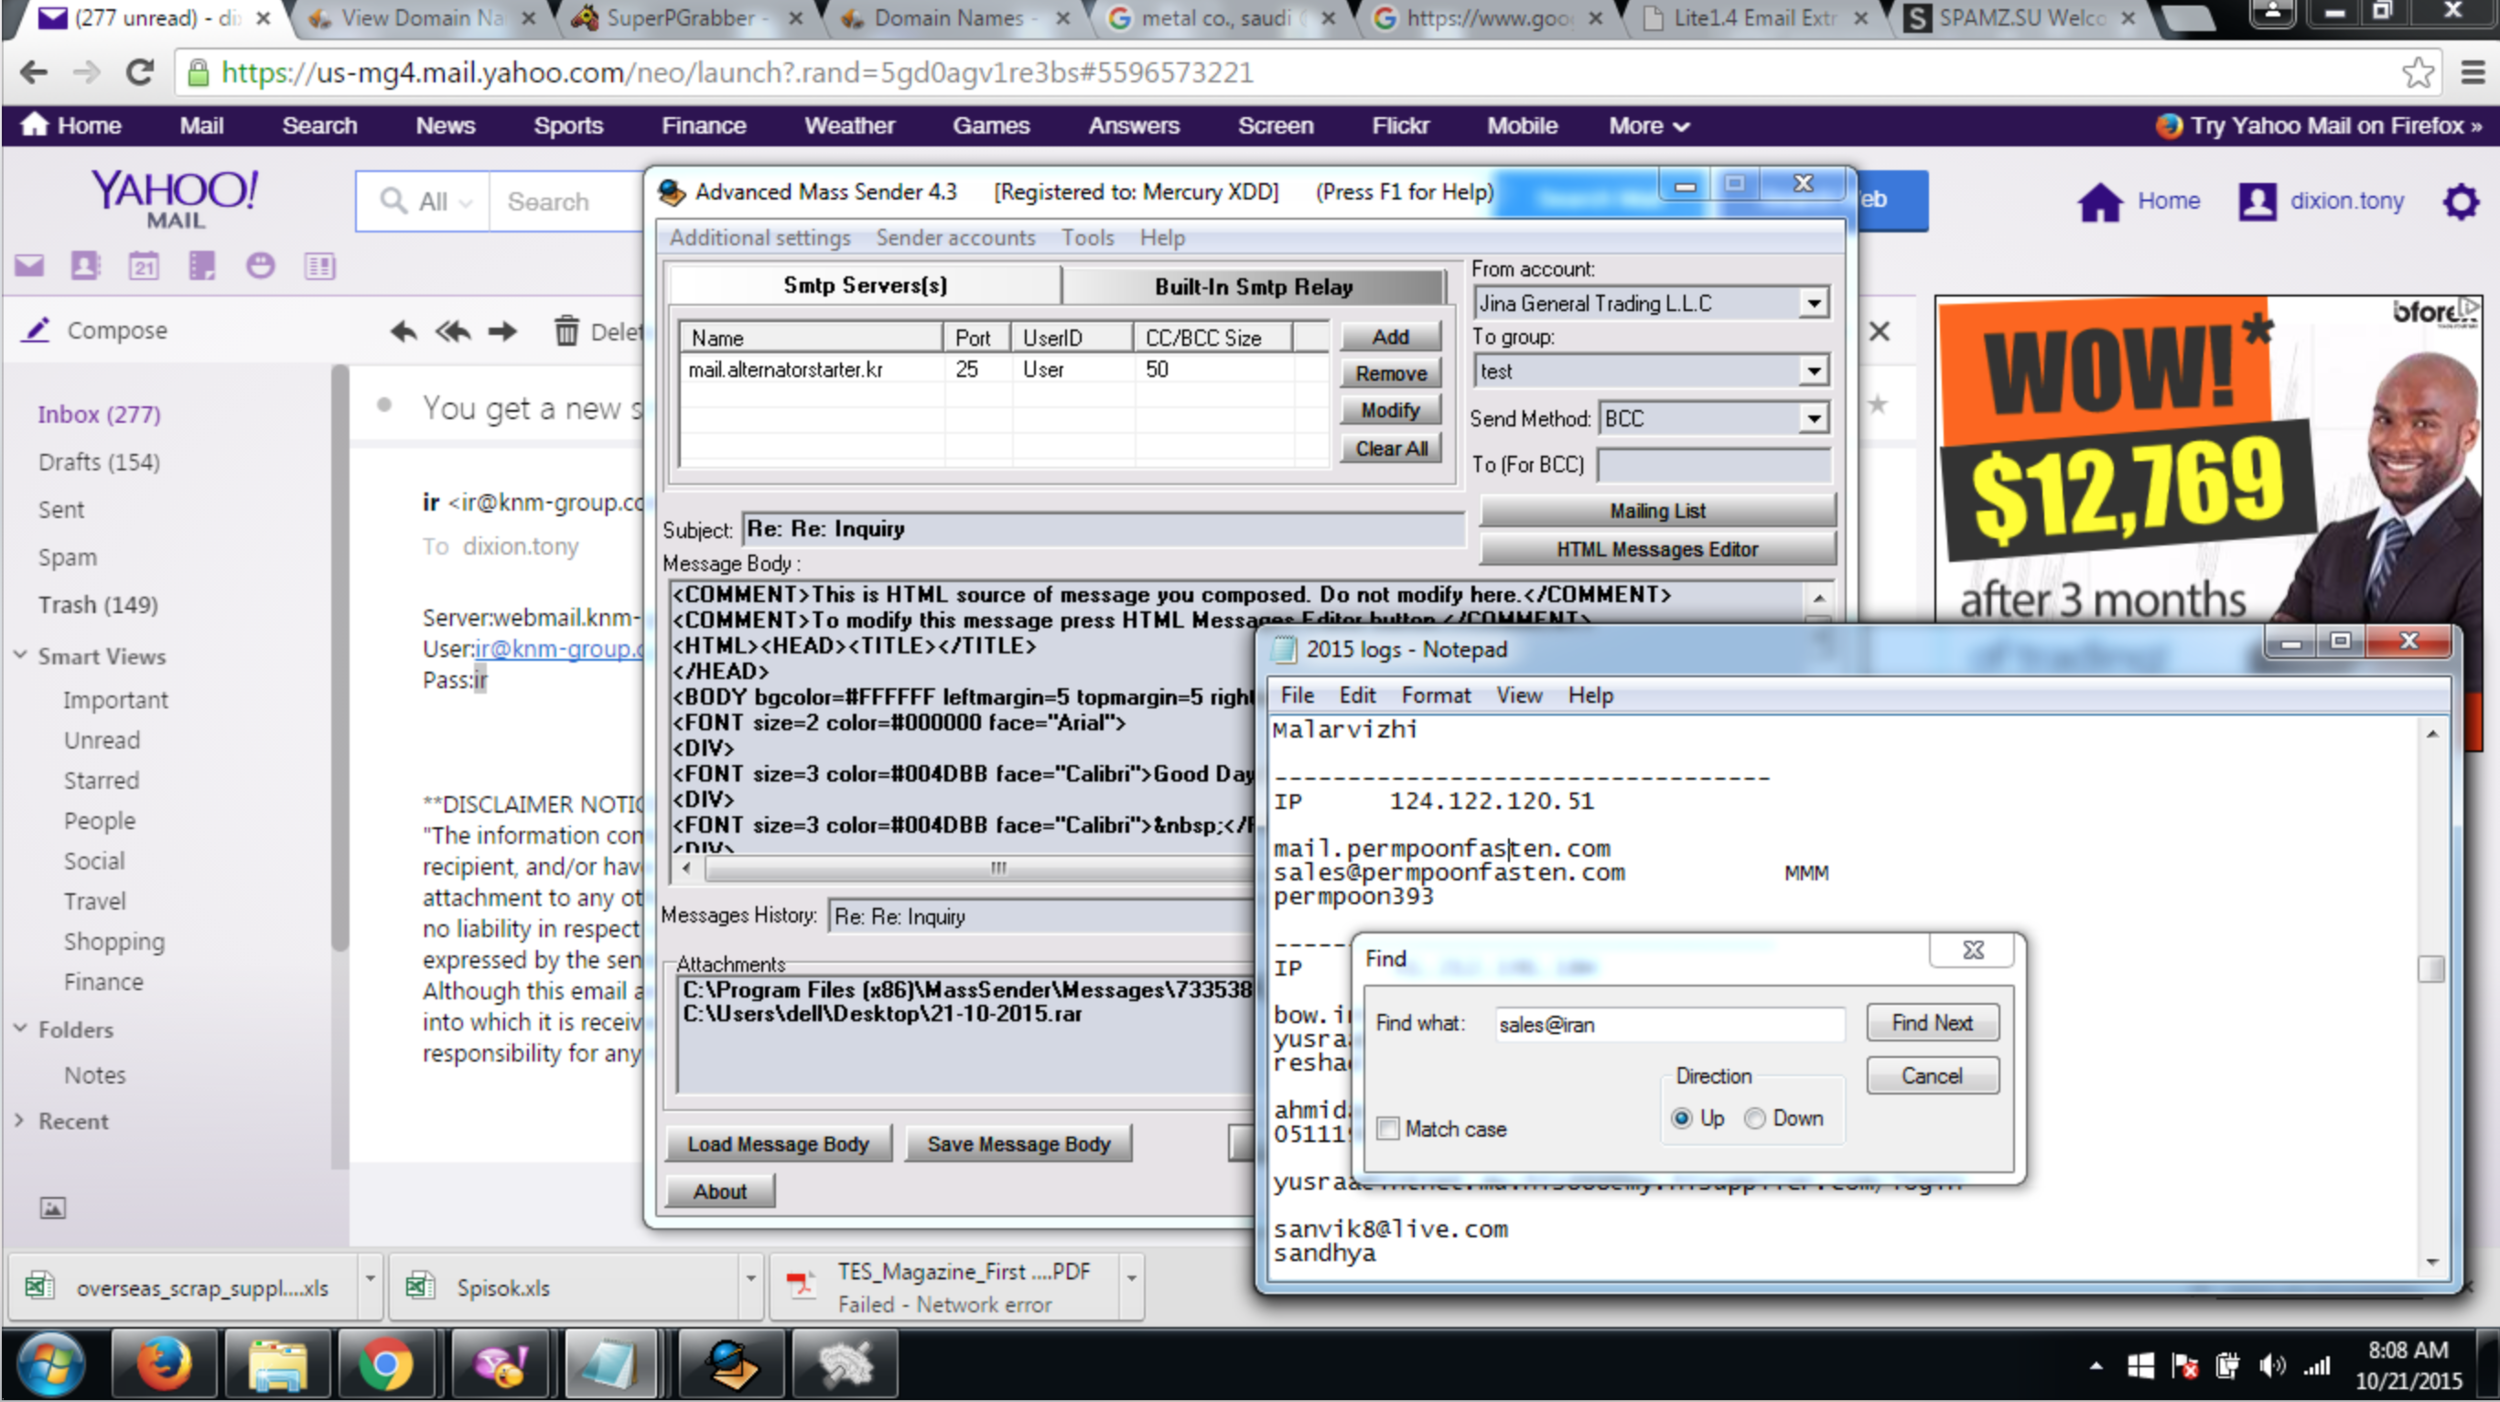Click the volume icon in system tray

[x=2272, y=1366]
